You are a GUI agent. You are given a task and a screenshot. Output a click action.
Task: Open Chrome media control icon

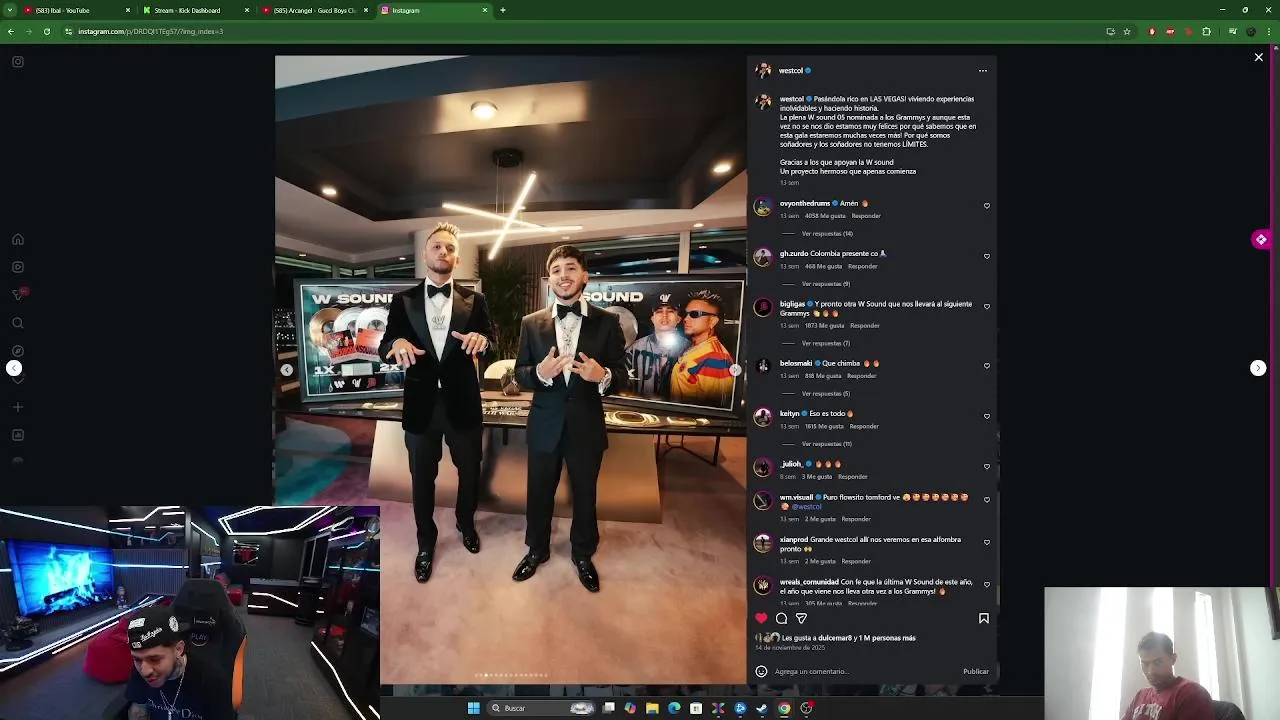point(1233,31)
